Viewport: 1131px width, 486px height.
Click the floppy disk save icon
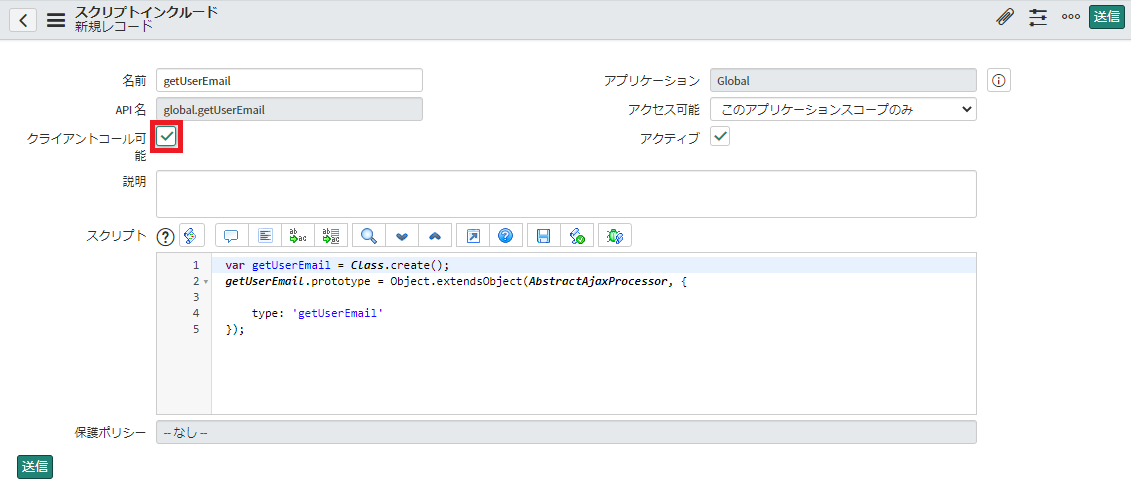pos(544,236)
